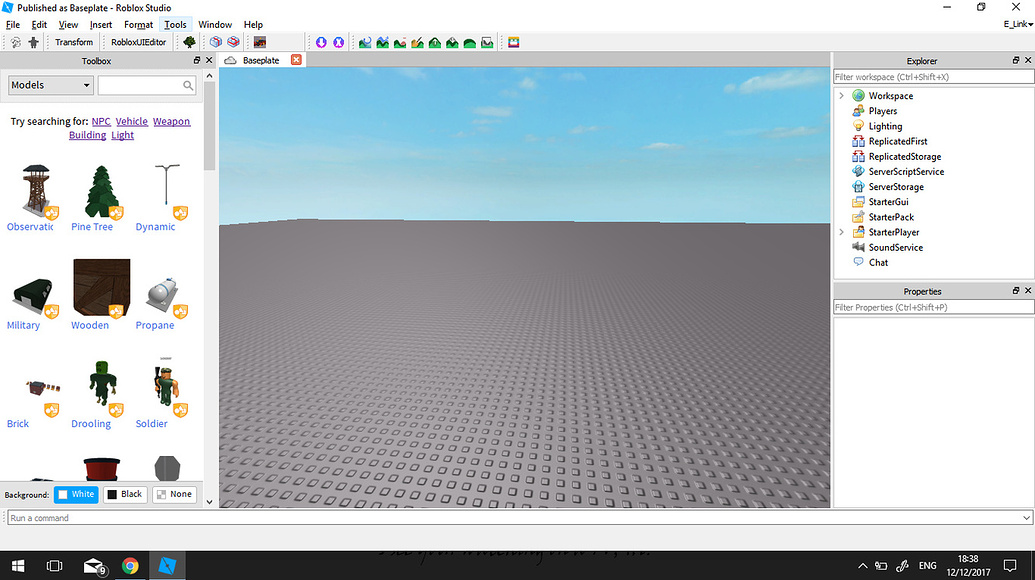Open the Edit menu
Image resolution: width=1035 pixels, height=580 pixels.
(39, 24)
